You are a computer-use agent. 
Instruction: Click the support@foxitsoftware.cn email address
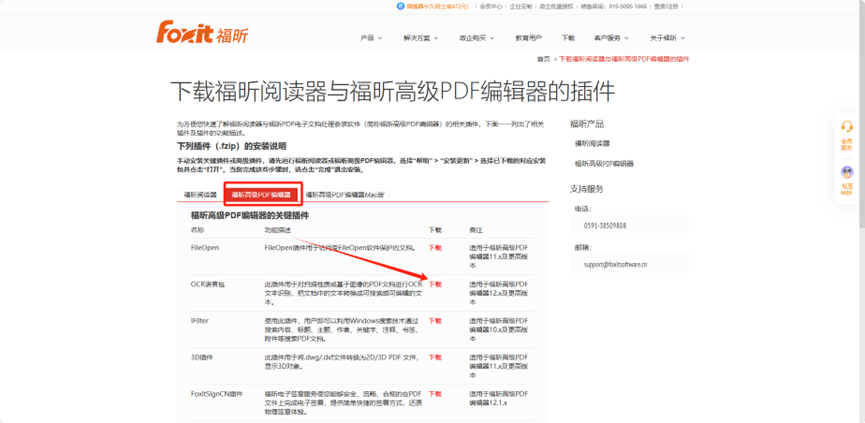(x=616, y=264)
